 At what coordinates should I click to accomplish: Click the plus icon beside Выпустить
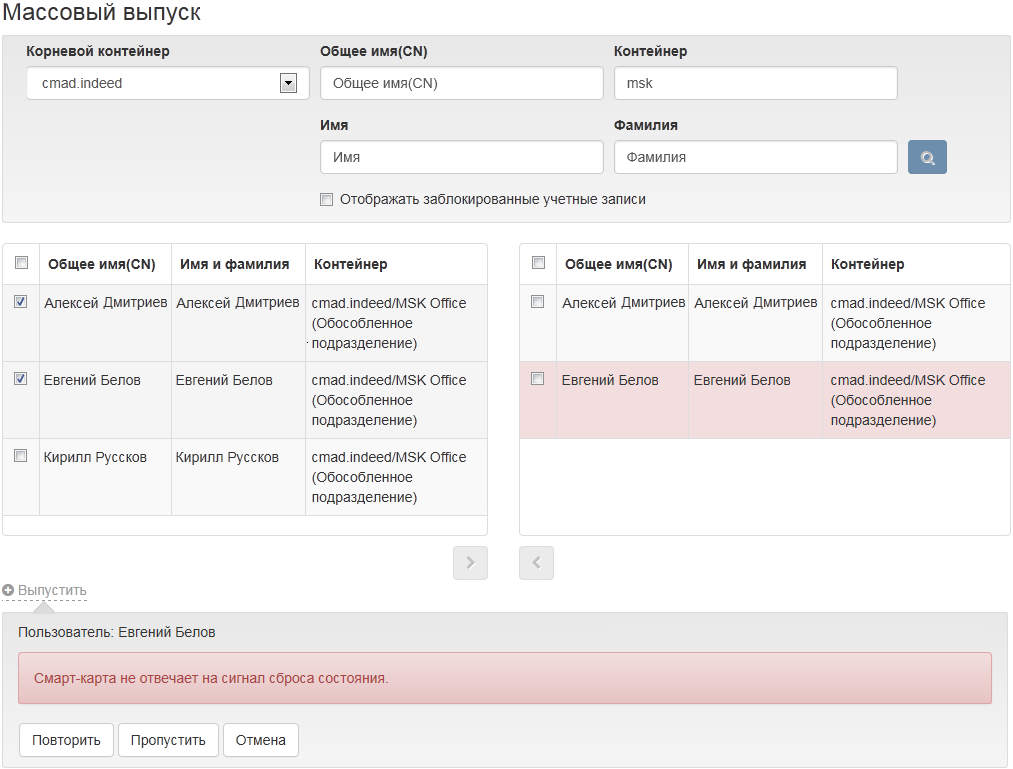[x=8, y=591]
